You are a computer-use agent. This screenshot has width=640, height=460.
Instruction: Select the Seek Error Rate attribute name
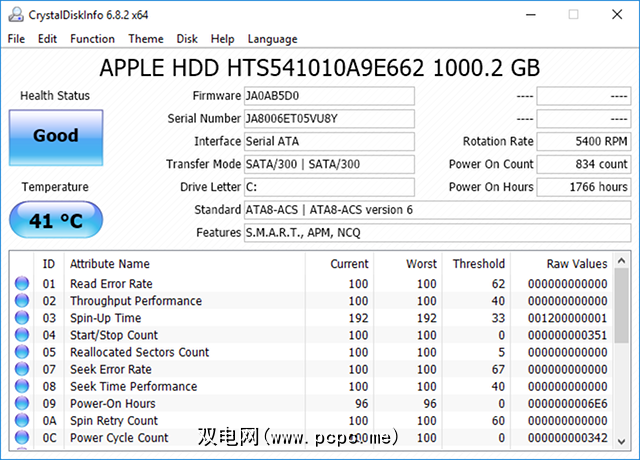(x=111, y=369)
